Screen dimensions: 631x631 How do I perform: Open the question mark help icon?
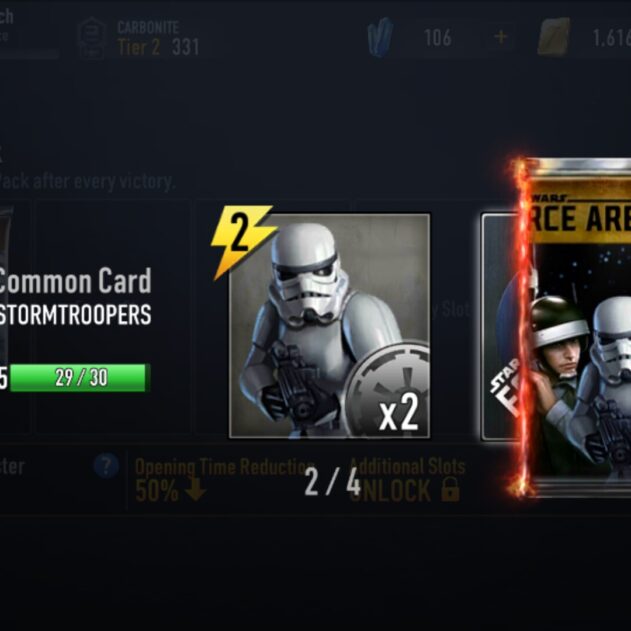[106, 466]
